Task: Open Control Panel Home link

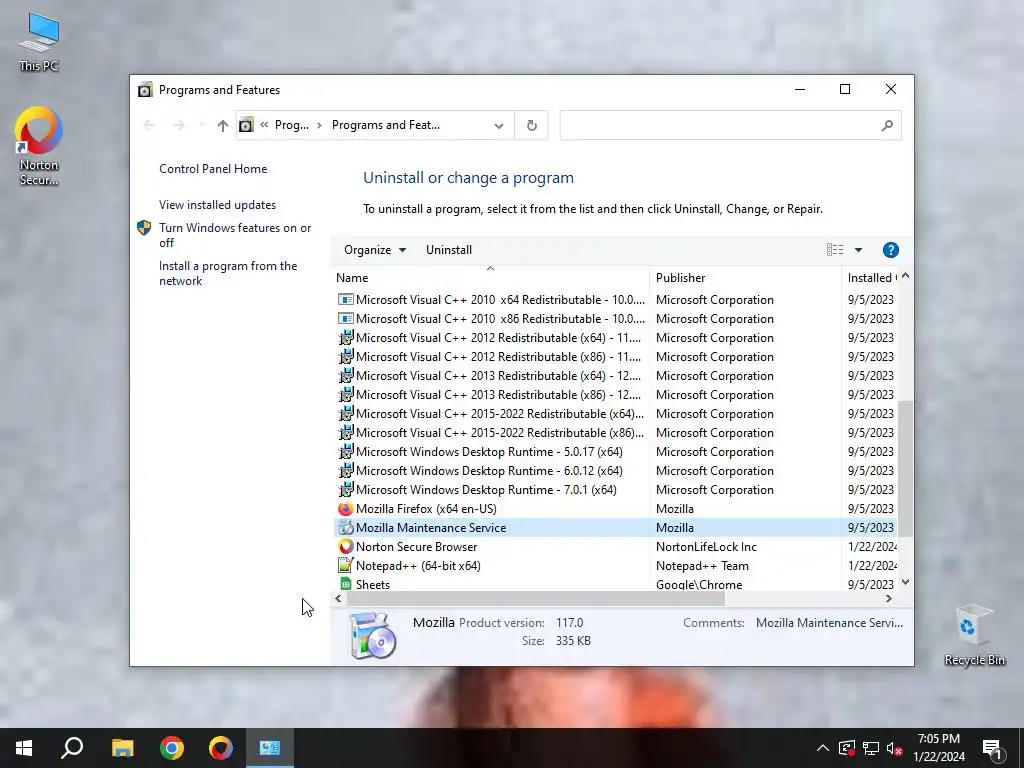Action: (x=213, y=168)
